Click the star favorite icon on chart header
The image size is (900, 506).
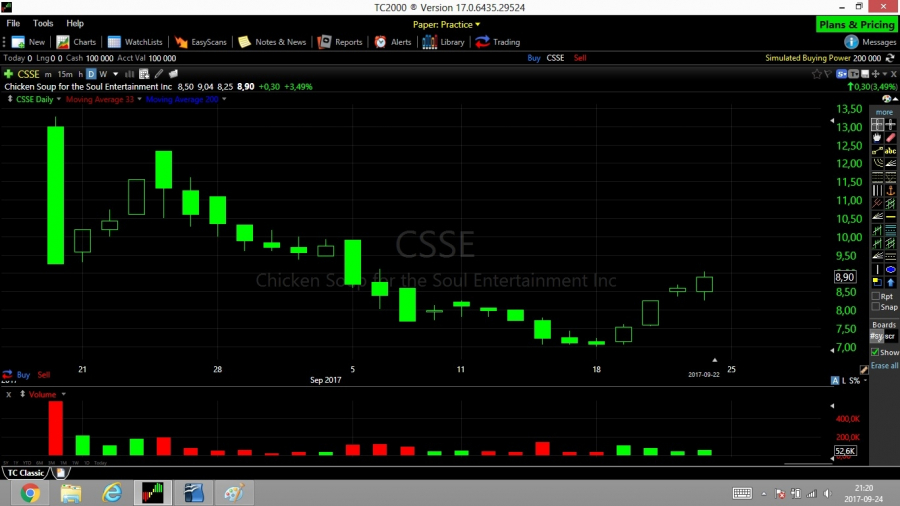click(818, 74)
